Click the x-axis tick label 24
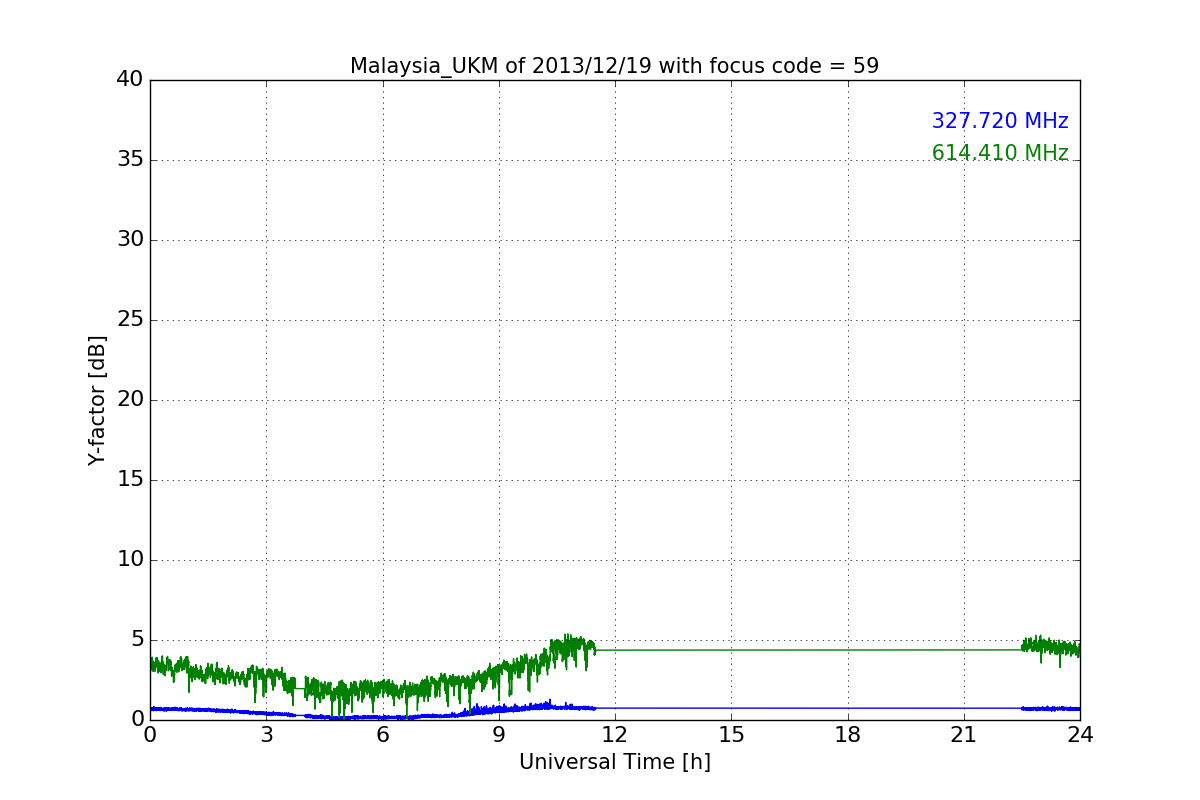 click(x=1080, y=735)
